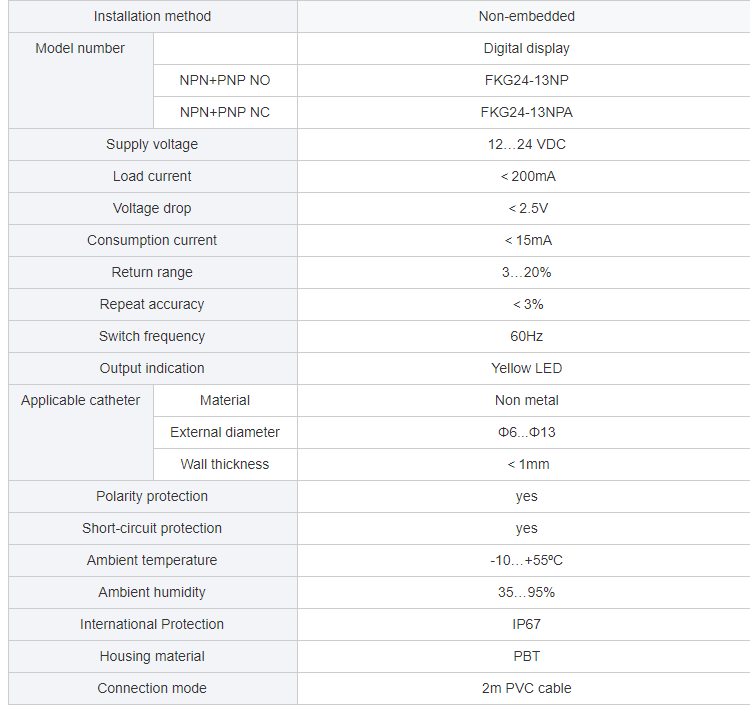Click the Voltage drop row label

click(x=152, y=209)
